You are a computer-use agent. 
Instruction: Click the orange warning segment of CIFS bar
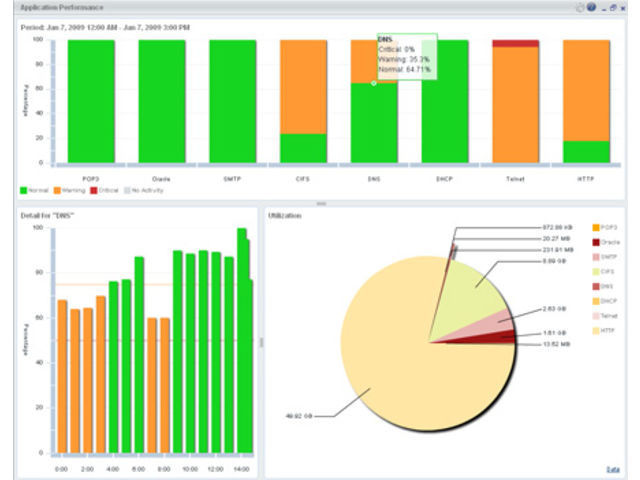coord(303,85)
